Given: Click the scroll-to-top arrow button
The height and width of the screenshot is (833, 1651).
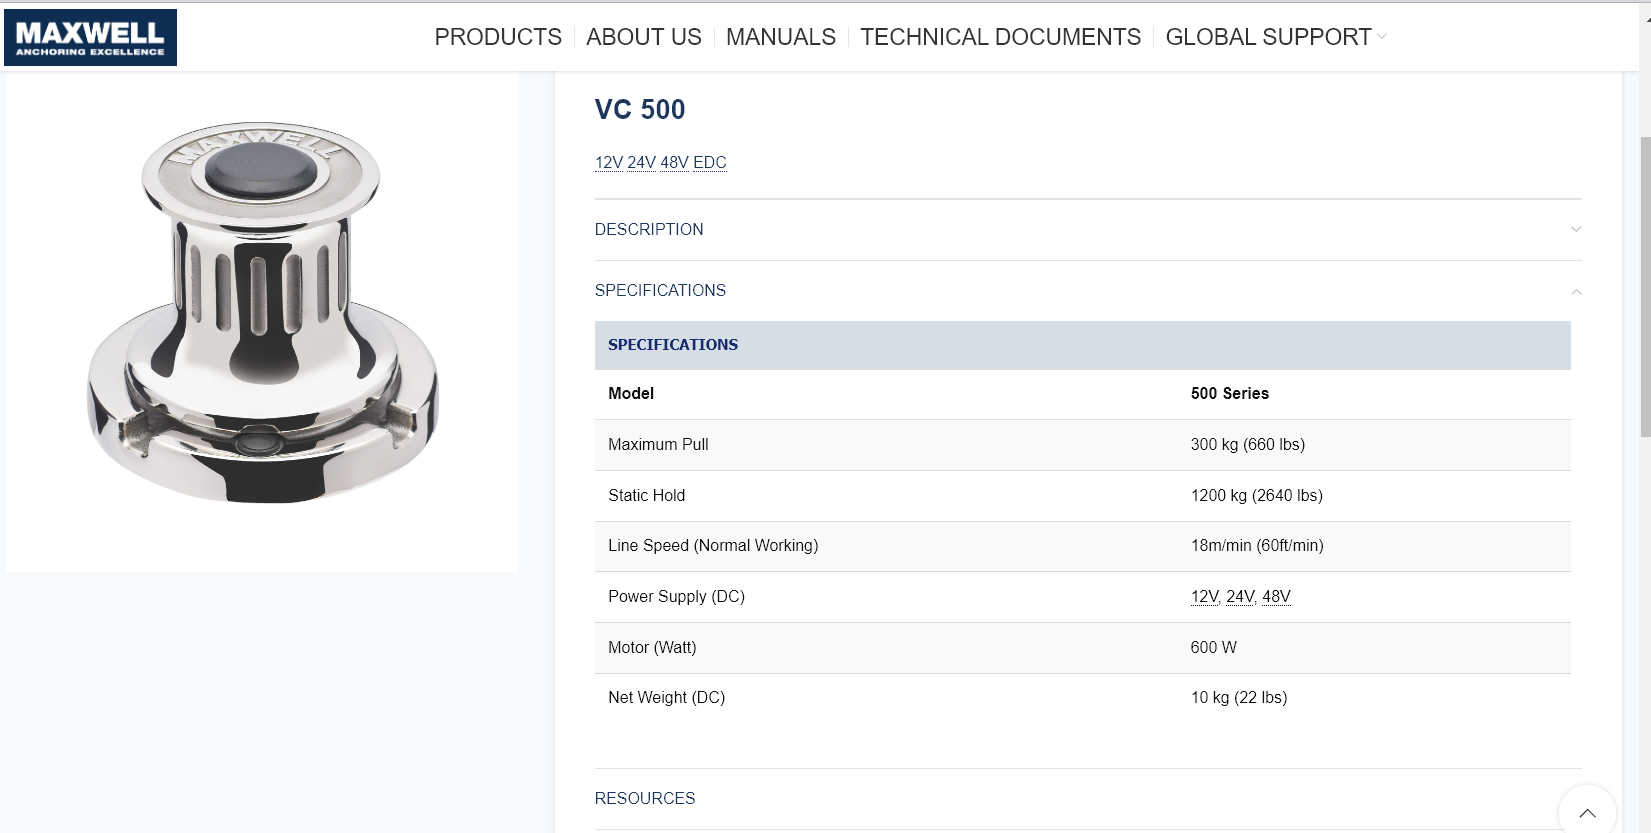Looking at the screenshot, I should (1587, 811).
